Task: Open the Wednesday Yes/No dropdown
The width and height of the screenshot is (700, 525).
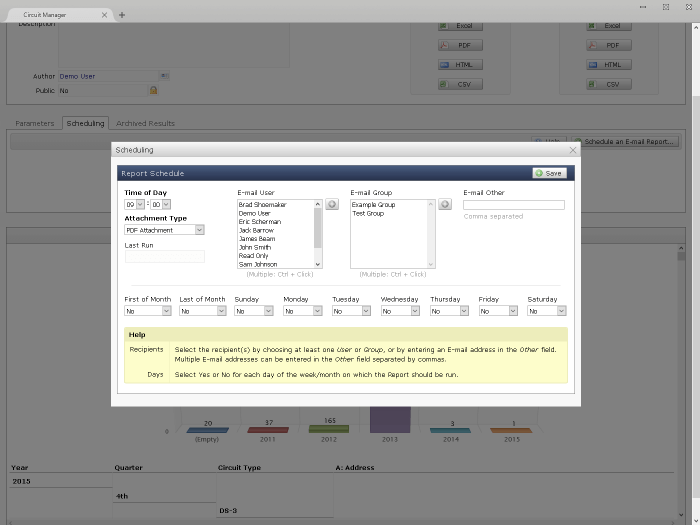Action: [399, 311]
